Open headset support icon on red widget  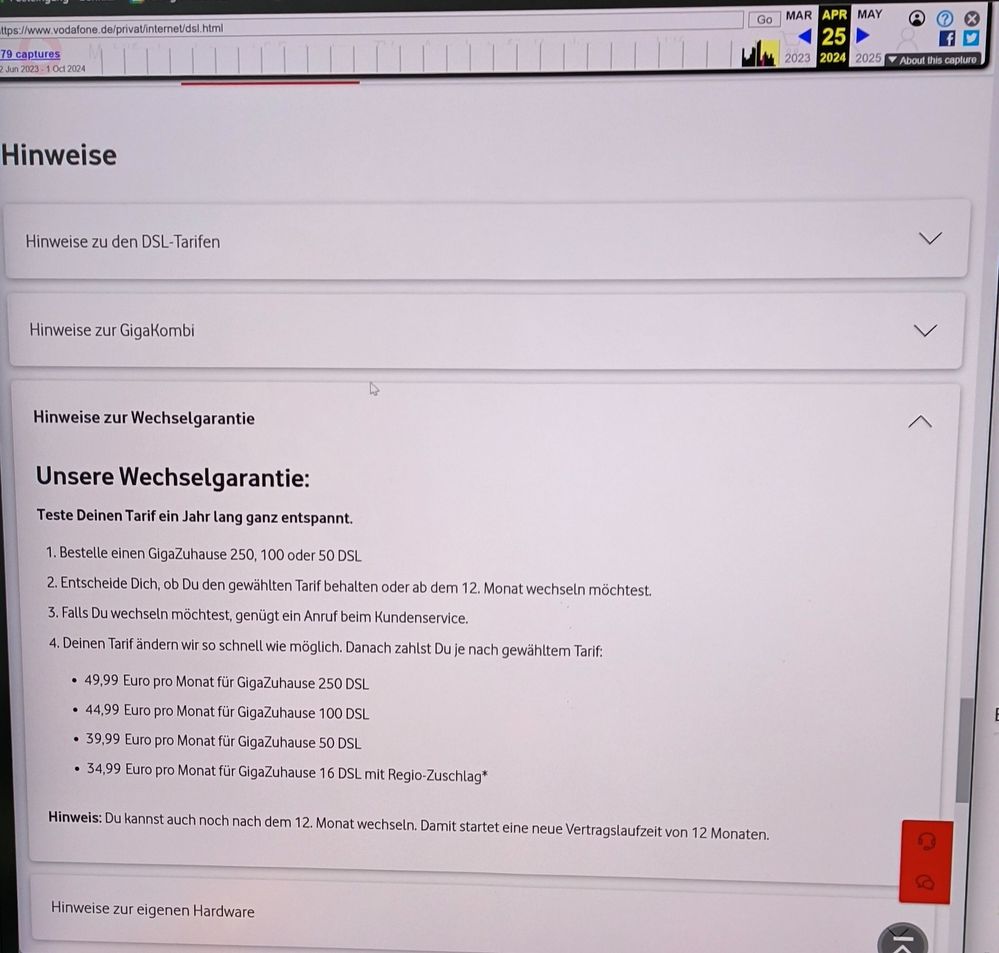click(x=927, y=842)
